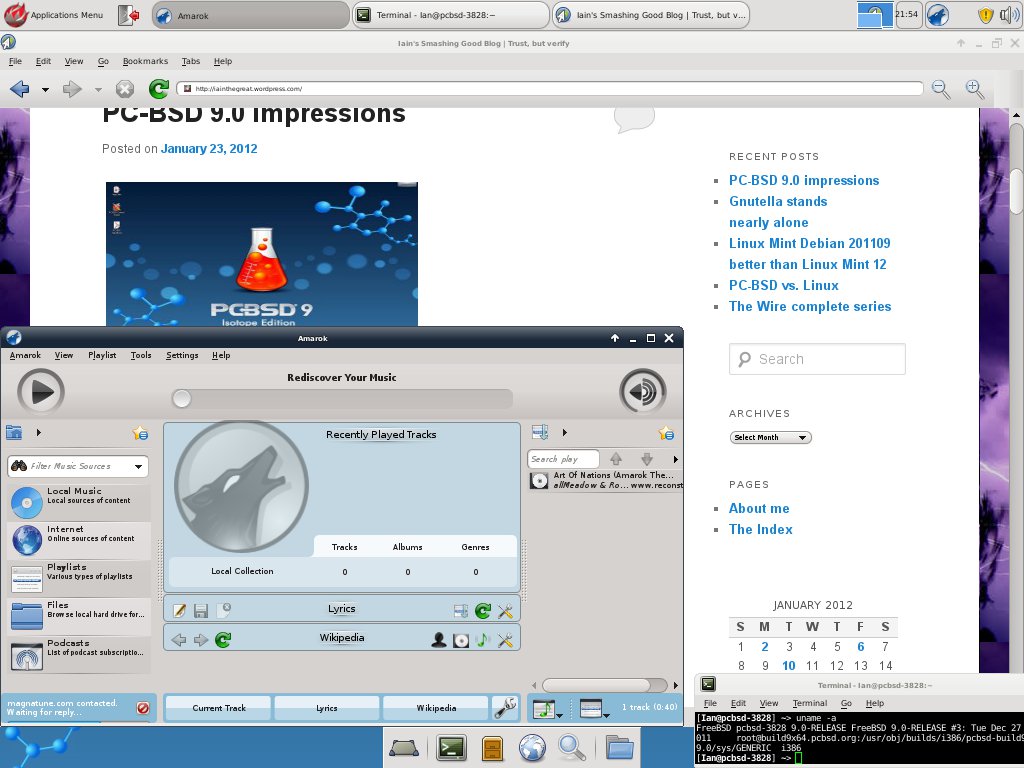Show album page in Wikipedia applet
The height and width of the screenshot is (768, 1024).
click(461, 640)
